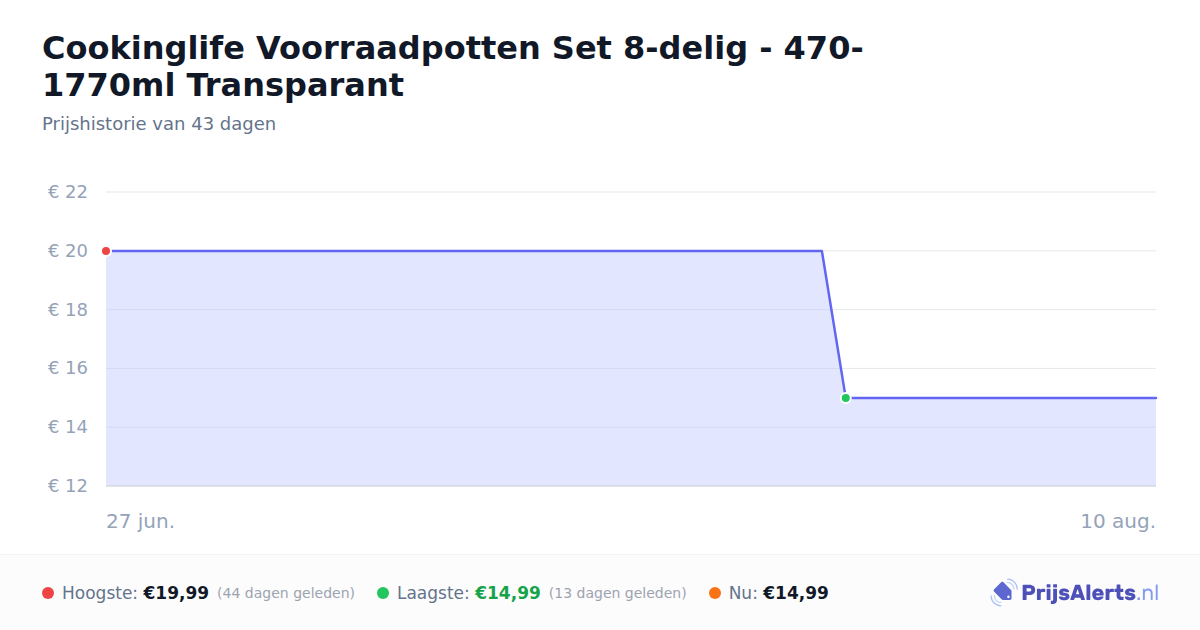Click the 'Prijshistorie van 43 dagen' subtitle

point(159,124)
